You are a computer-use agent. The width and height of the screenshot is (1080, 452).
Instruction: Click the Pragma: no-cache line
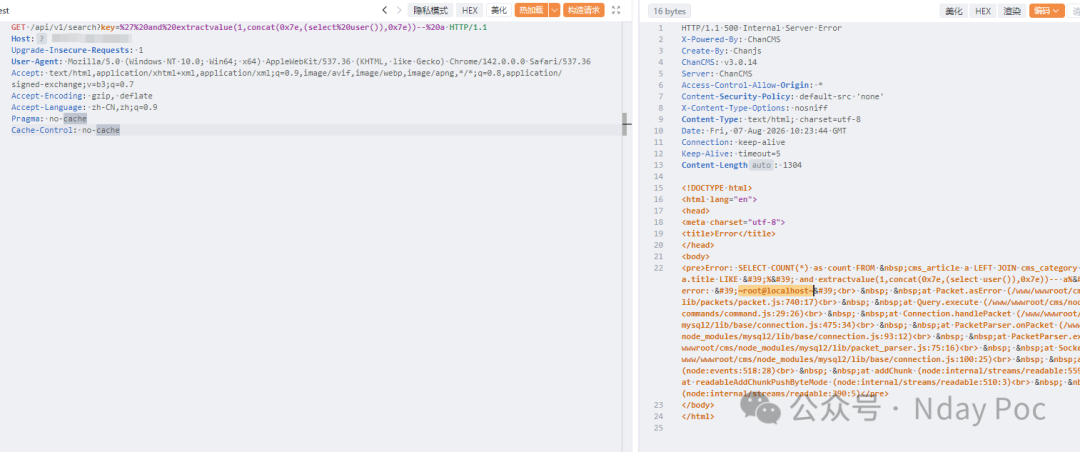49,119
